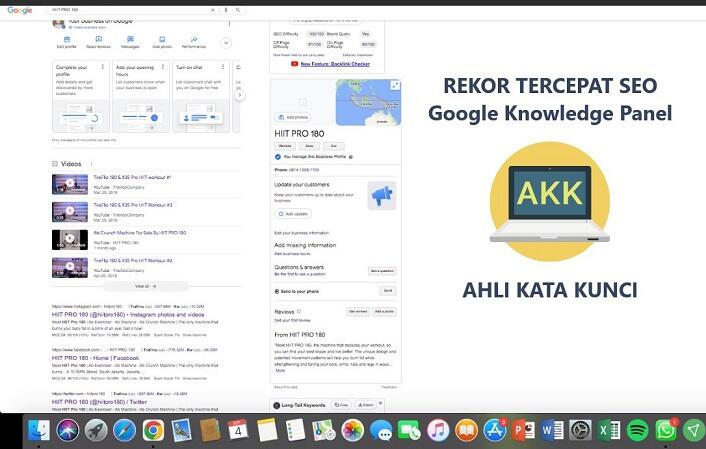Open Read reviews shortcut
This screenshot has width=706, height=449.
pos(98,42)
